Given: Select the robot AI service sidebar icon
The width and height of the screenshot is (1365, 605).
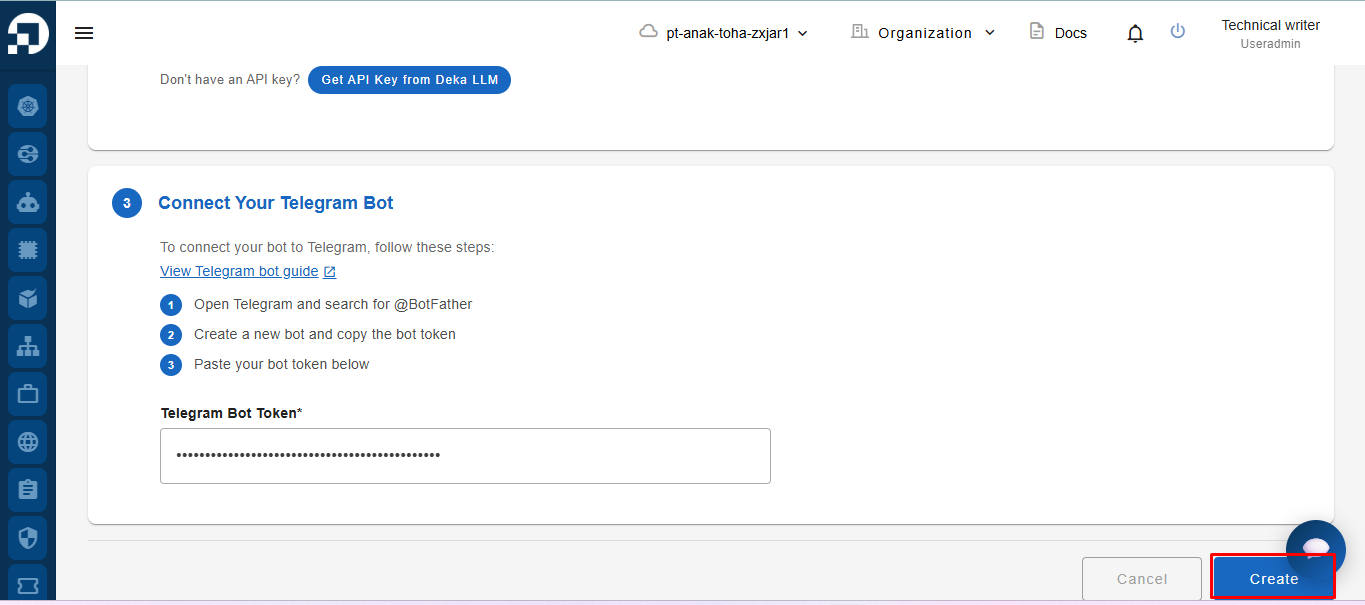Looking at the screenshot, I should pos(28,203).
